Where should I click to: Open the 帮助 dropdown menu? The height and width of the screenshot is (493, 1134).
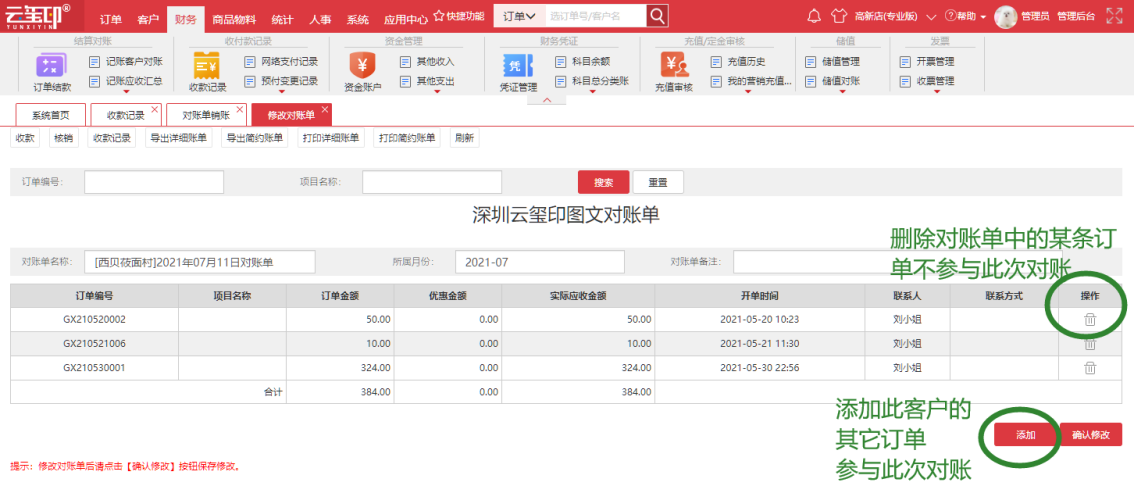click(x=966, y=17)
